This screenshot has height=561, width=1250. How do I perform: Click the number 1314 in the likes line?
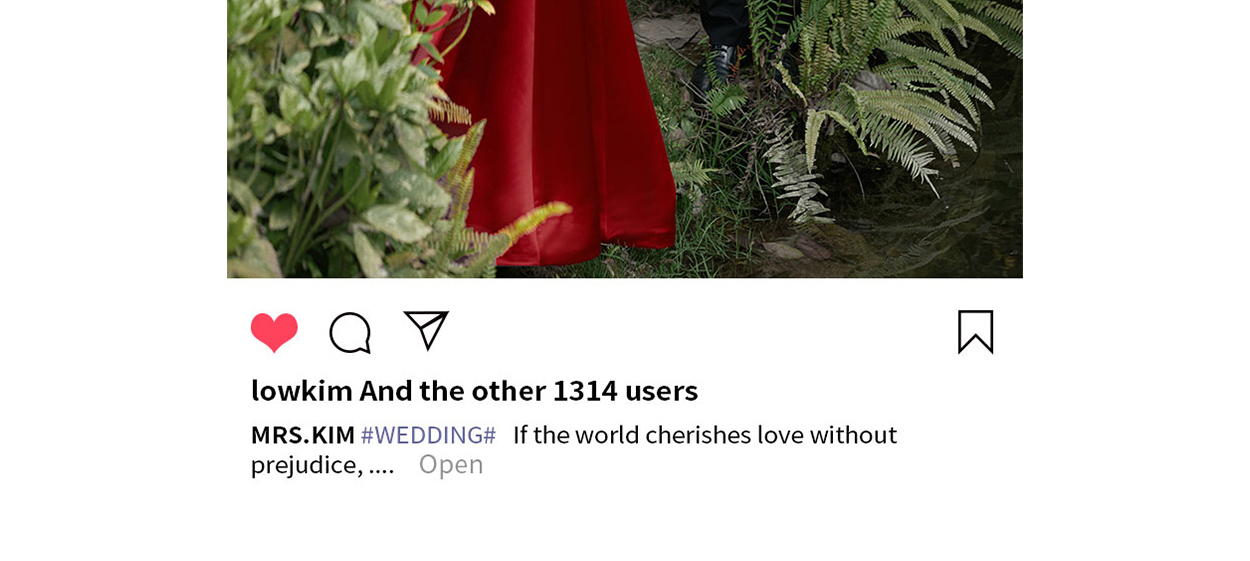pos(585,390)
